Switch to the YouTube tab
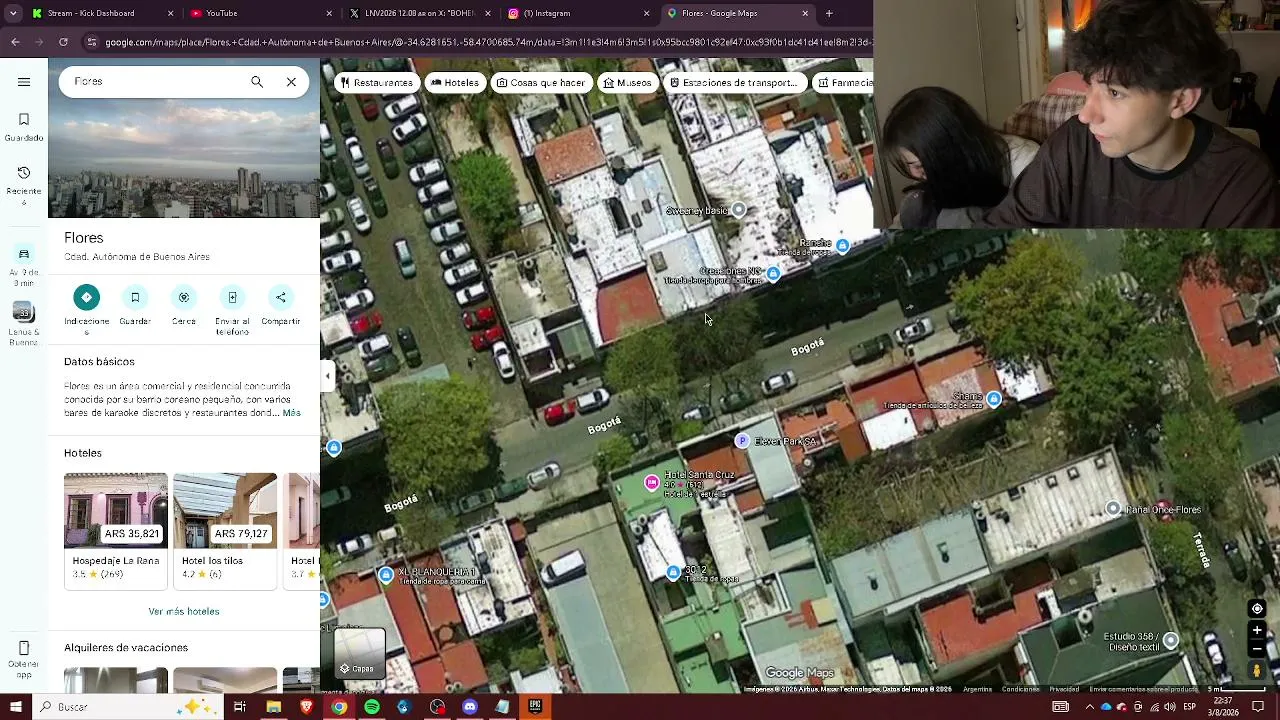1280x720 pixels. tap(262, 14)
